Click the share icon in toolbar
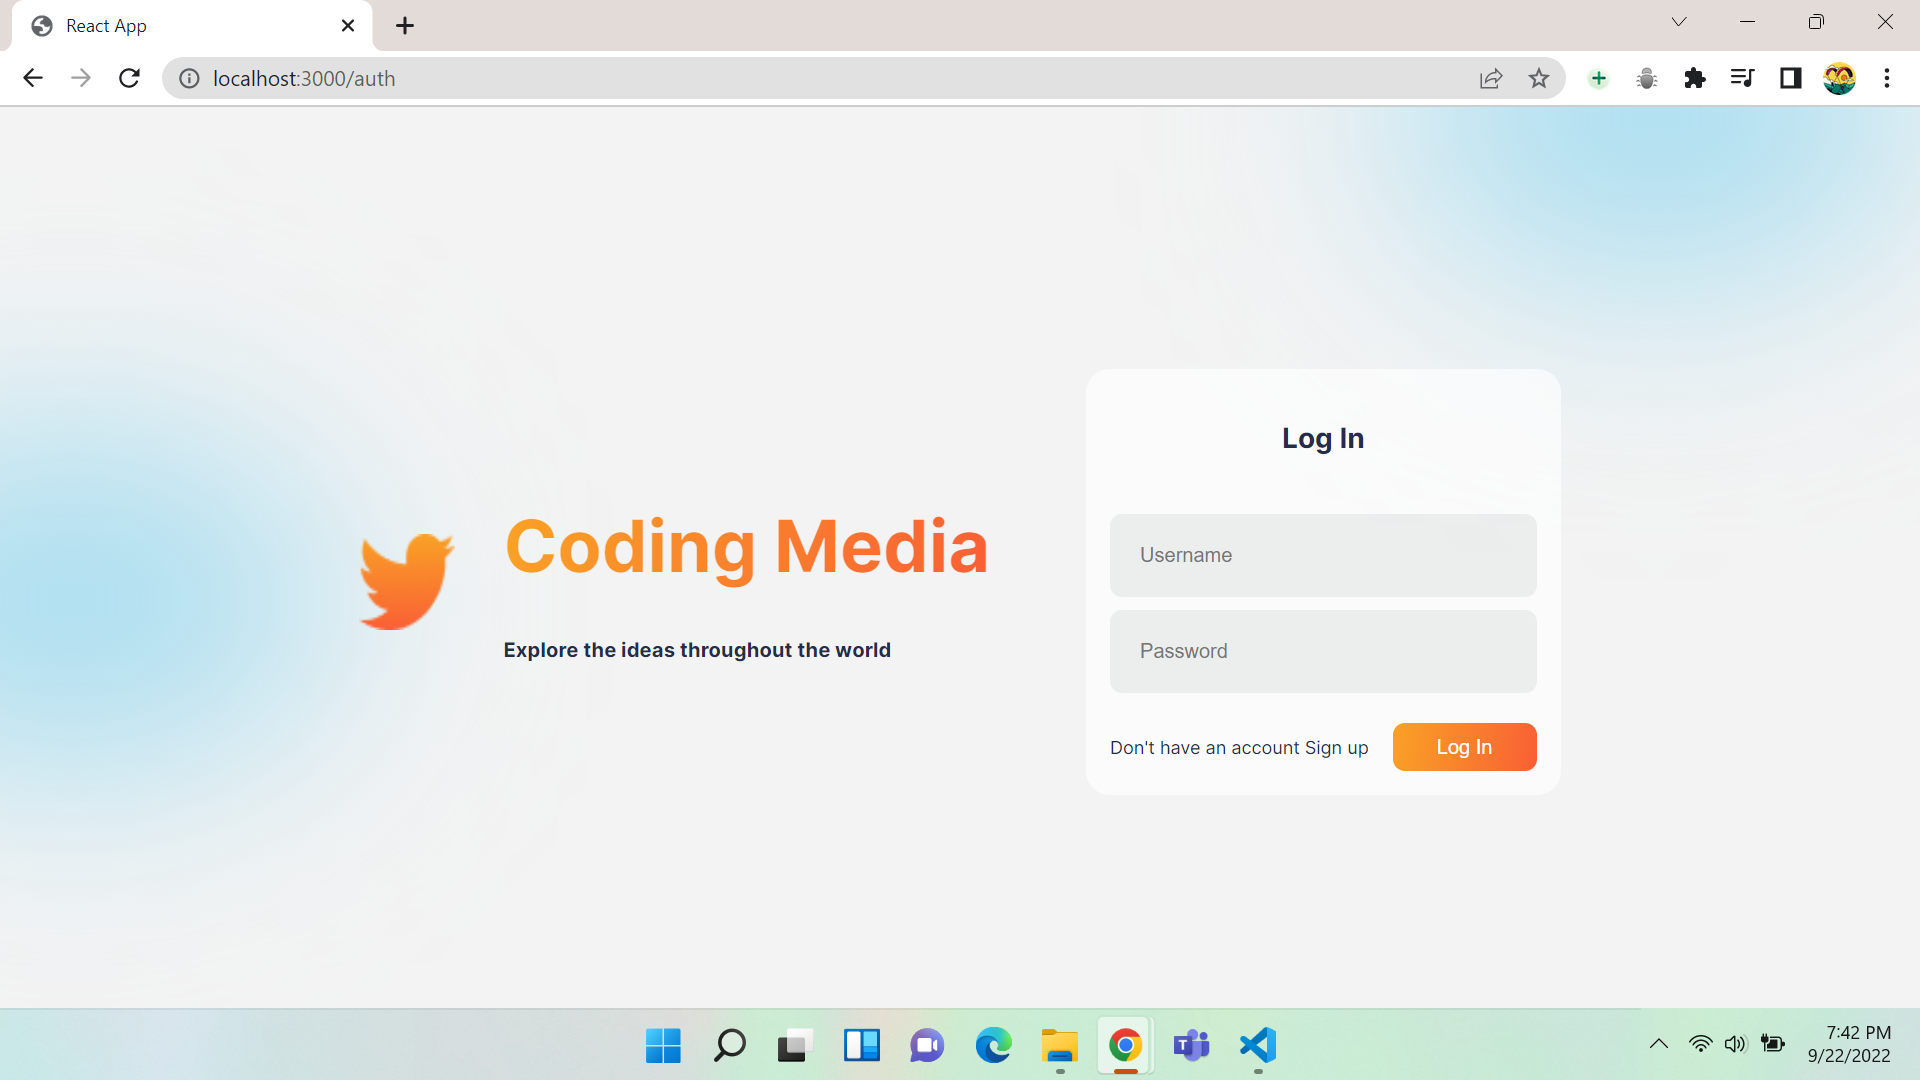 coord(1491,78)
